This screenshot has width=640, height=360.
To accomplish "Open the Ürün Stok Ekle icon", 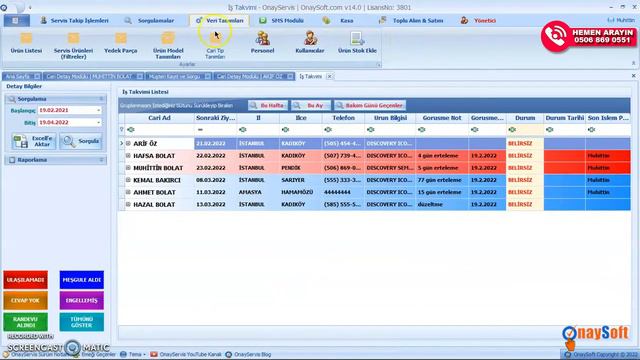I will [x=357, y=43].
